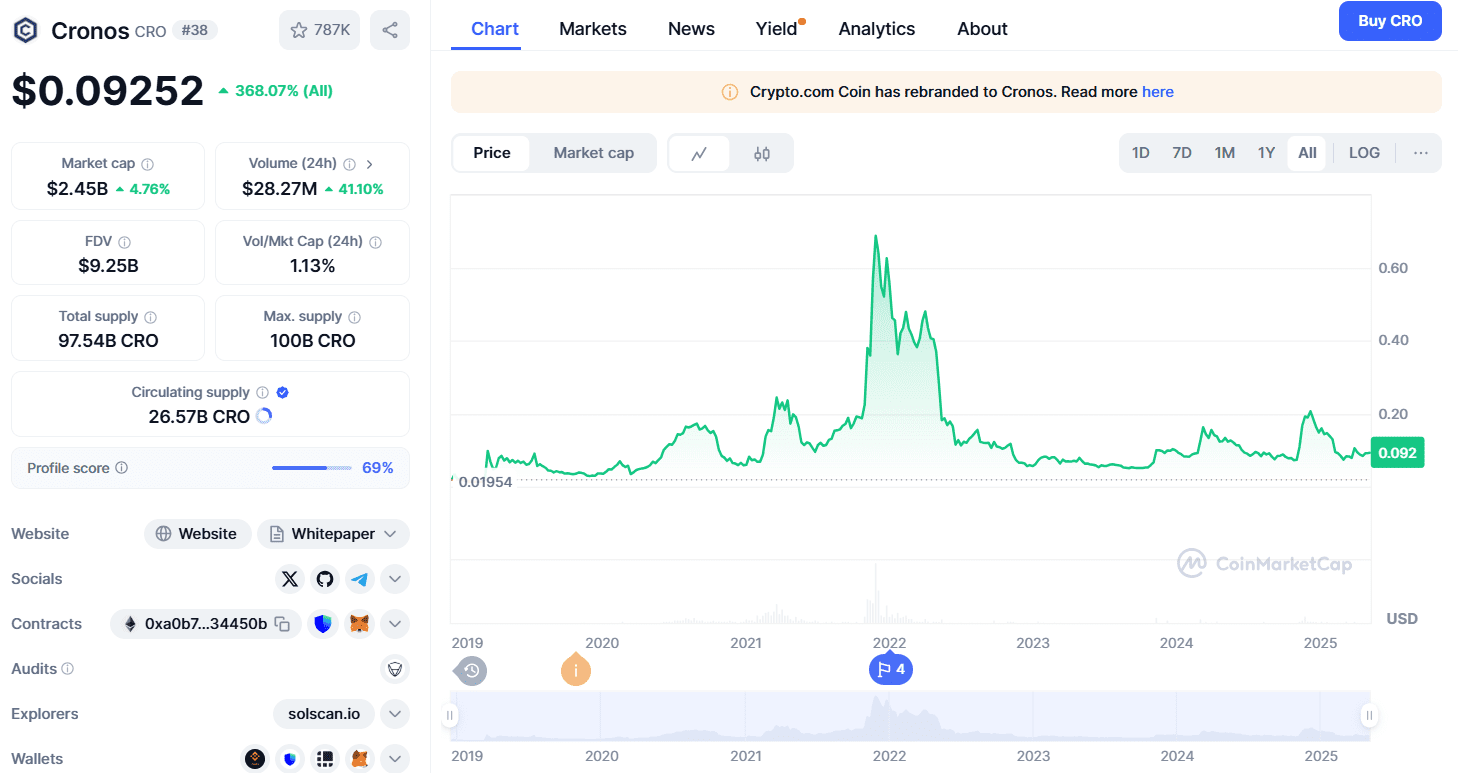Click Max. supply info icon
Image resolution: width=1458 pixels, height=773 pixels.
pyautogui.click(x=355, y=317)
